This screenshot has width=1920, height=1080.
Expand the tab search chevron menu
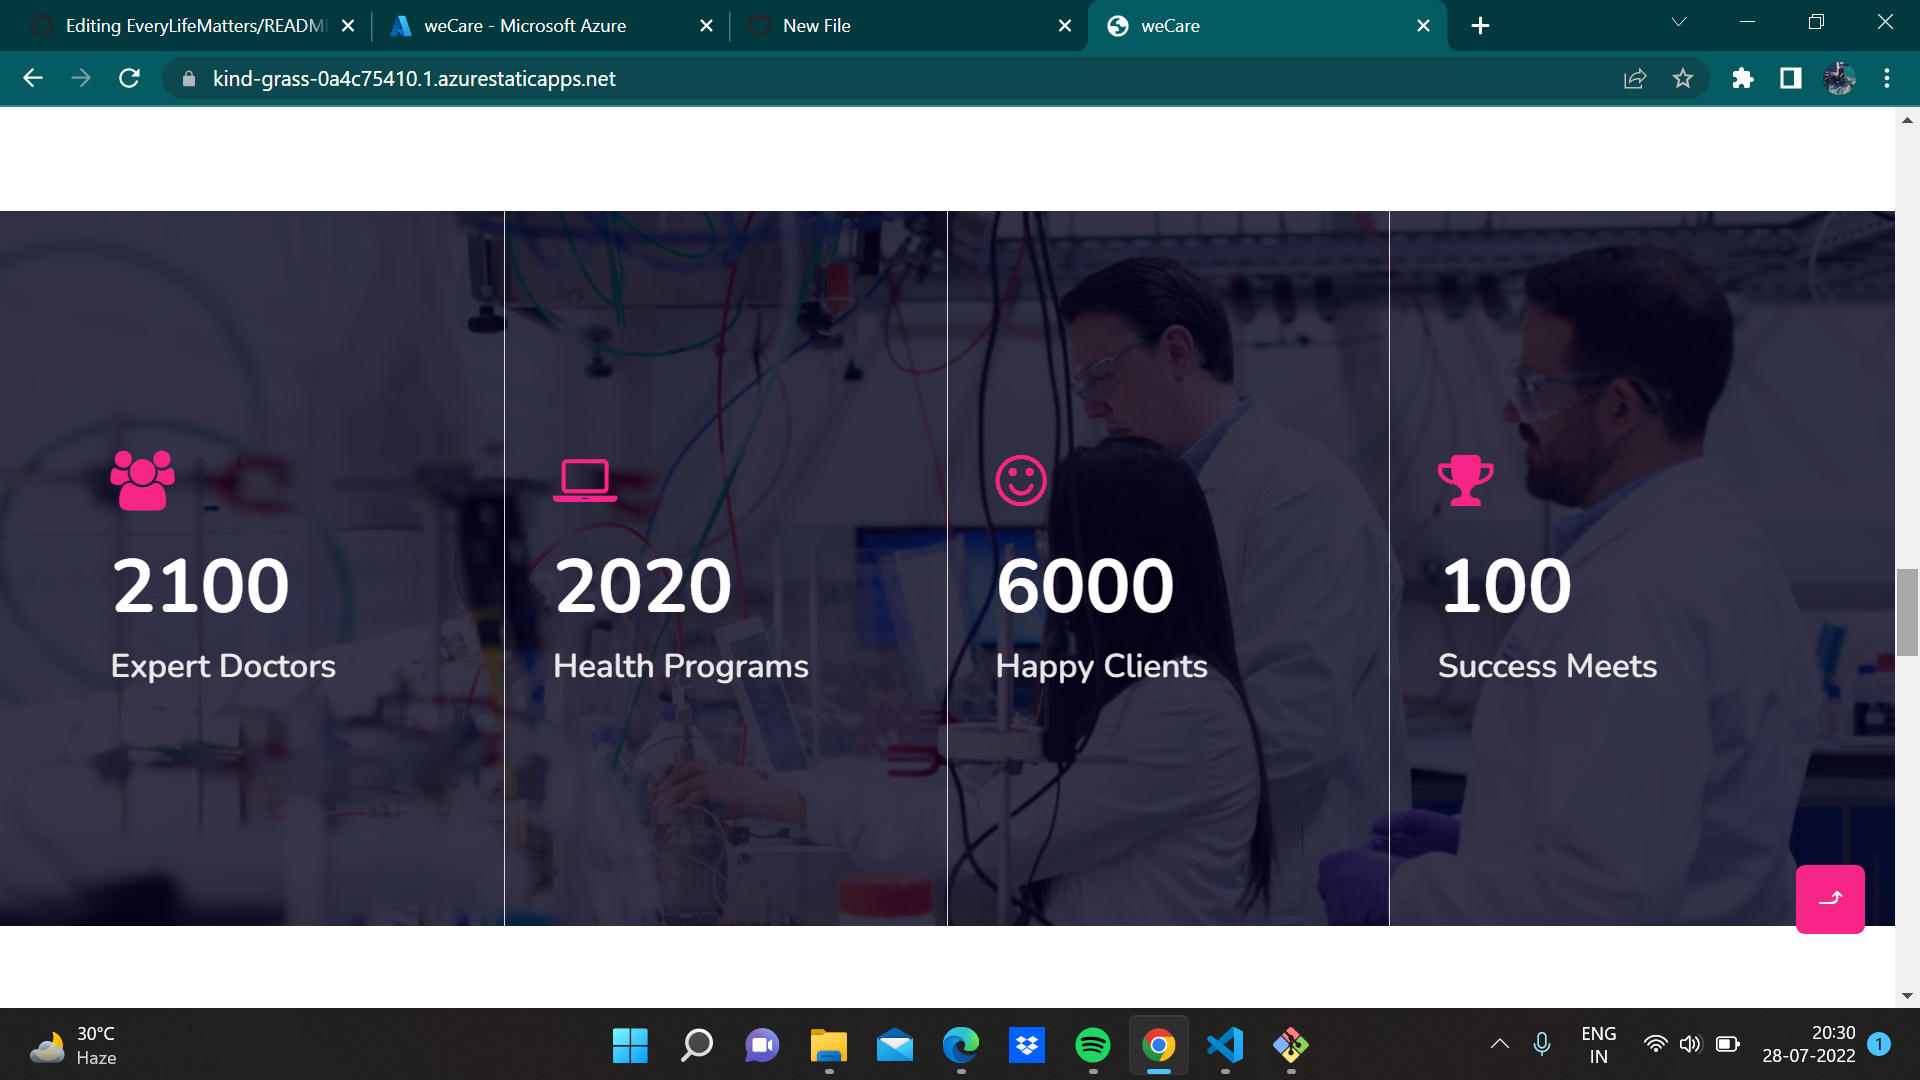click(1679, 22)
